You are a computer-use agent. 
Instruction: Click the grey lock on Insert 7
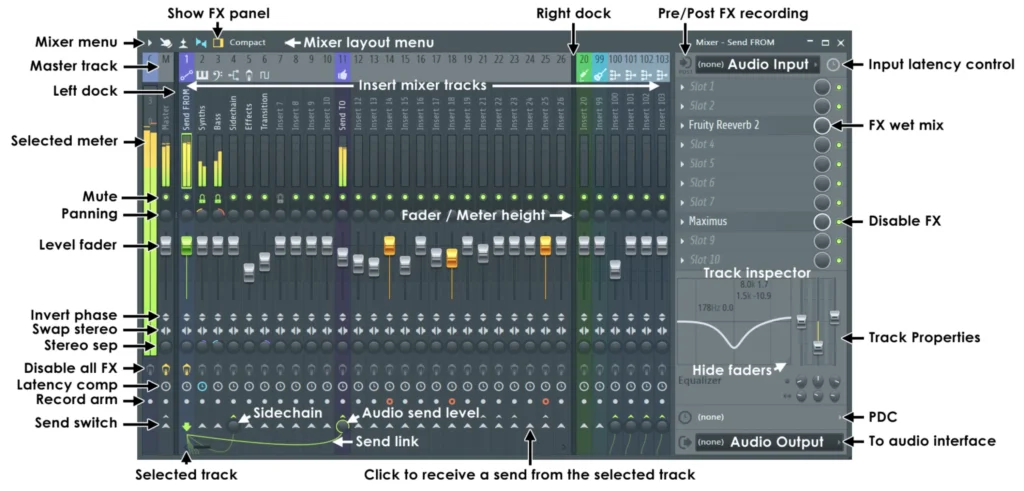pos(280,197)
